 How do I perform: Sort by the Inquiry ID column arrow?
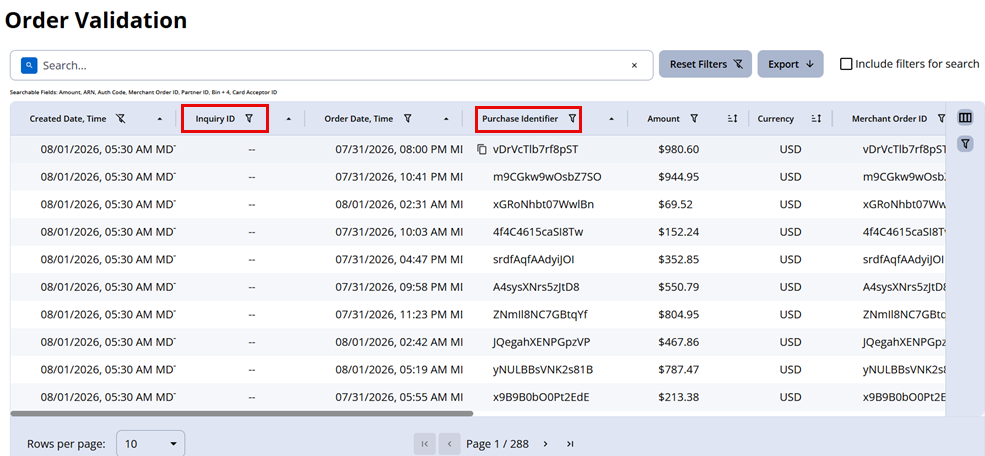(x=288, y=119)
